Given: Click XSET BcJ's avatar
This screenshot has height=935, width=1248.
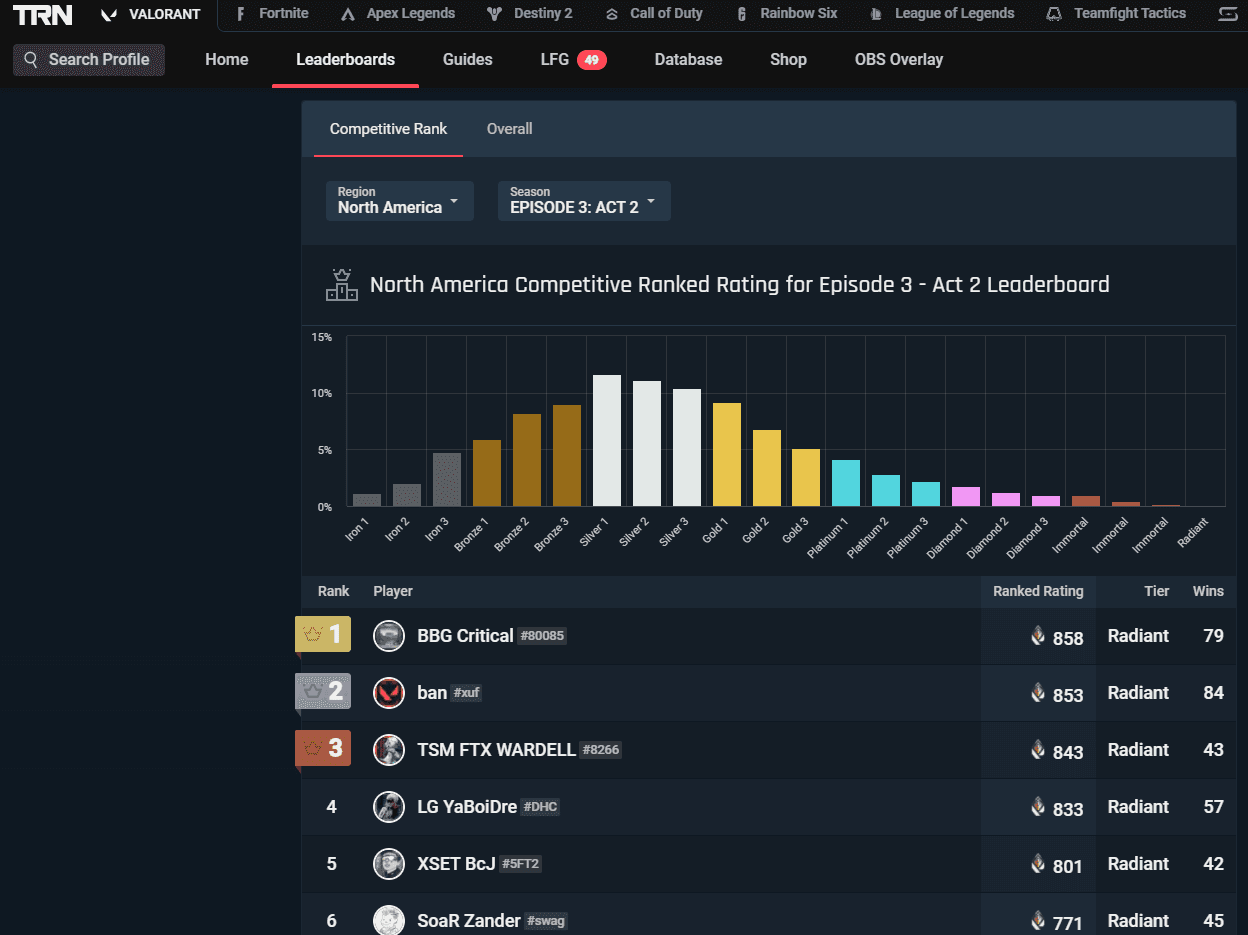Looking at the screenshot, I should point(389,864).
